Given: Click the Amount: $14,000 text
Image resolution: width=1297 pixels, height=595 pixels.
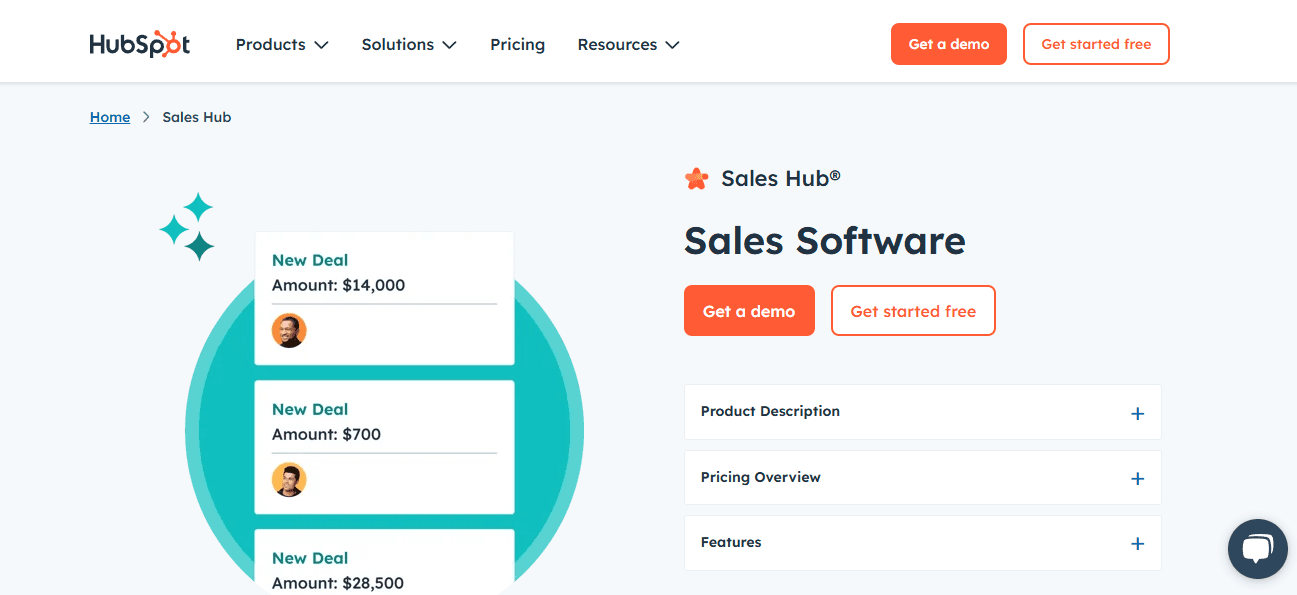Looking at the screenshot, I should click(x=338, y=285).
